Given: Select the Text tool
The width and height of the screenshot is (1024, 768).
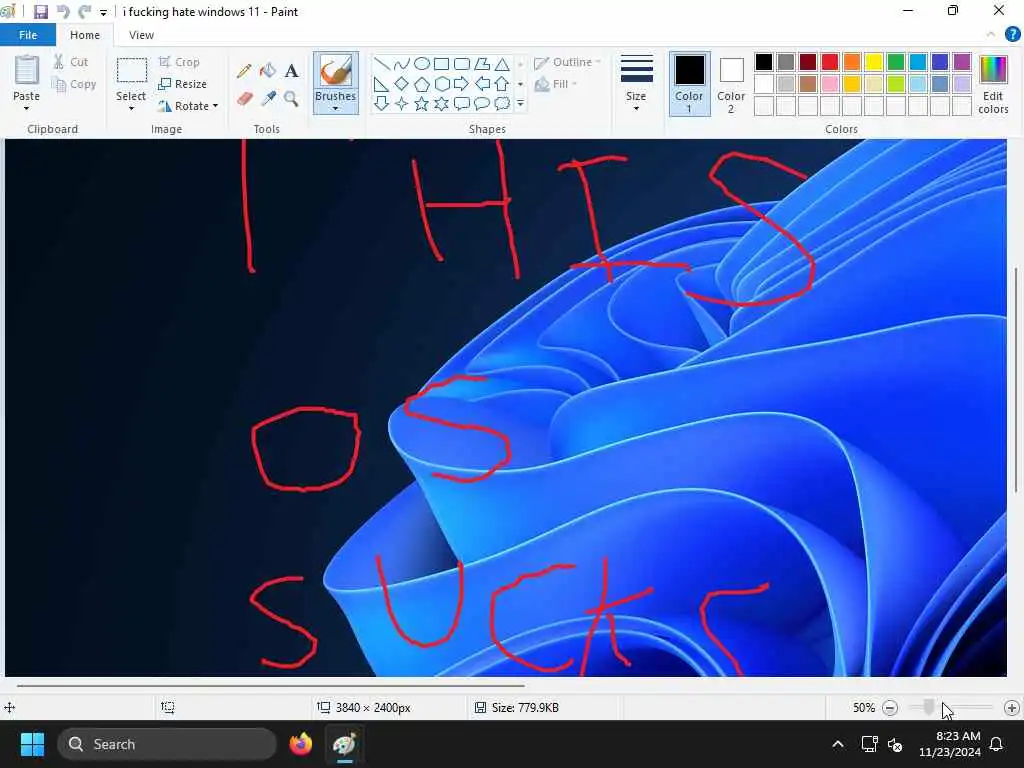Looking at the screenshot, I should pos(291,71).
